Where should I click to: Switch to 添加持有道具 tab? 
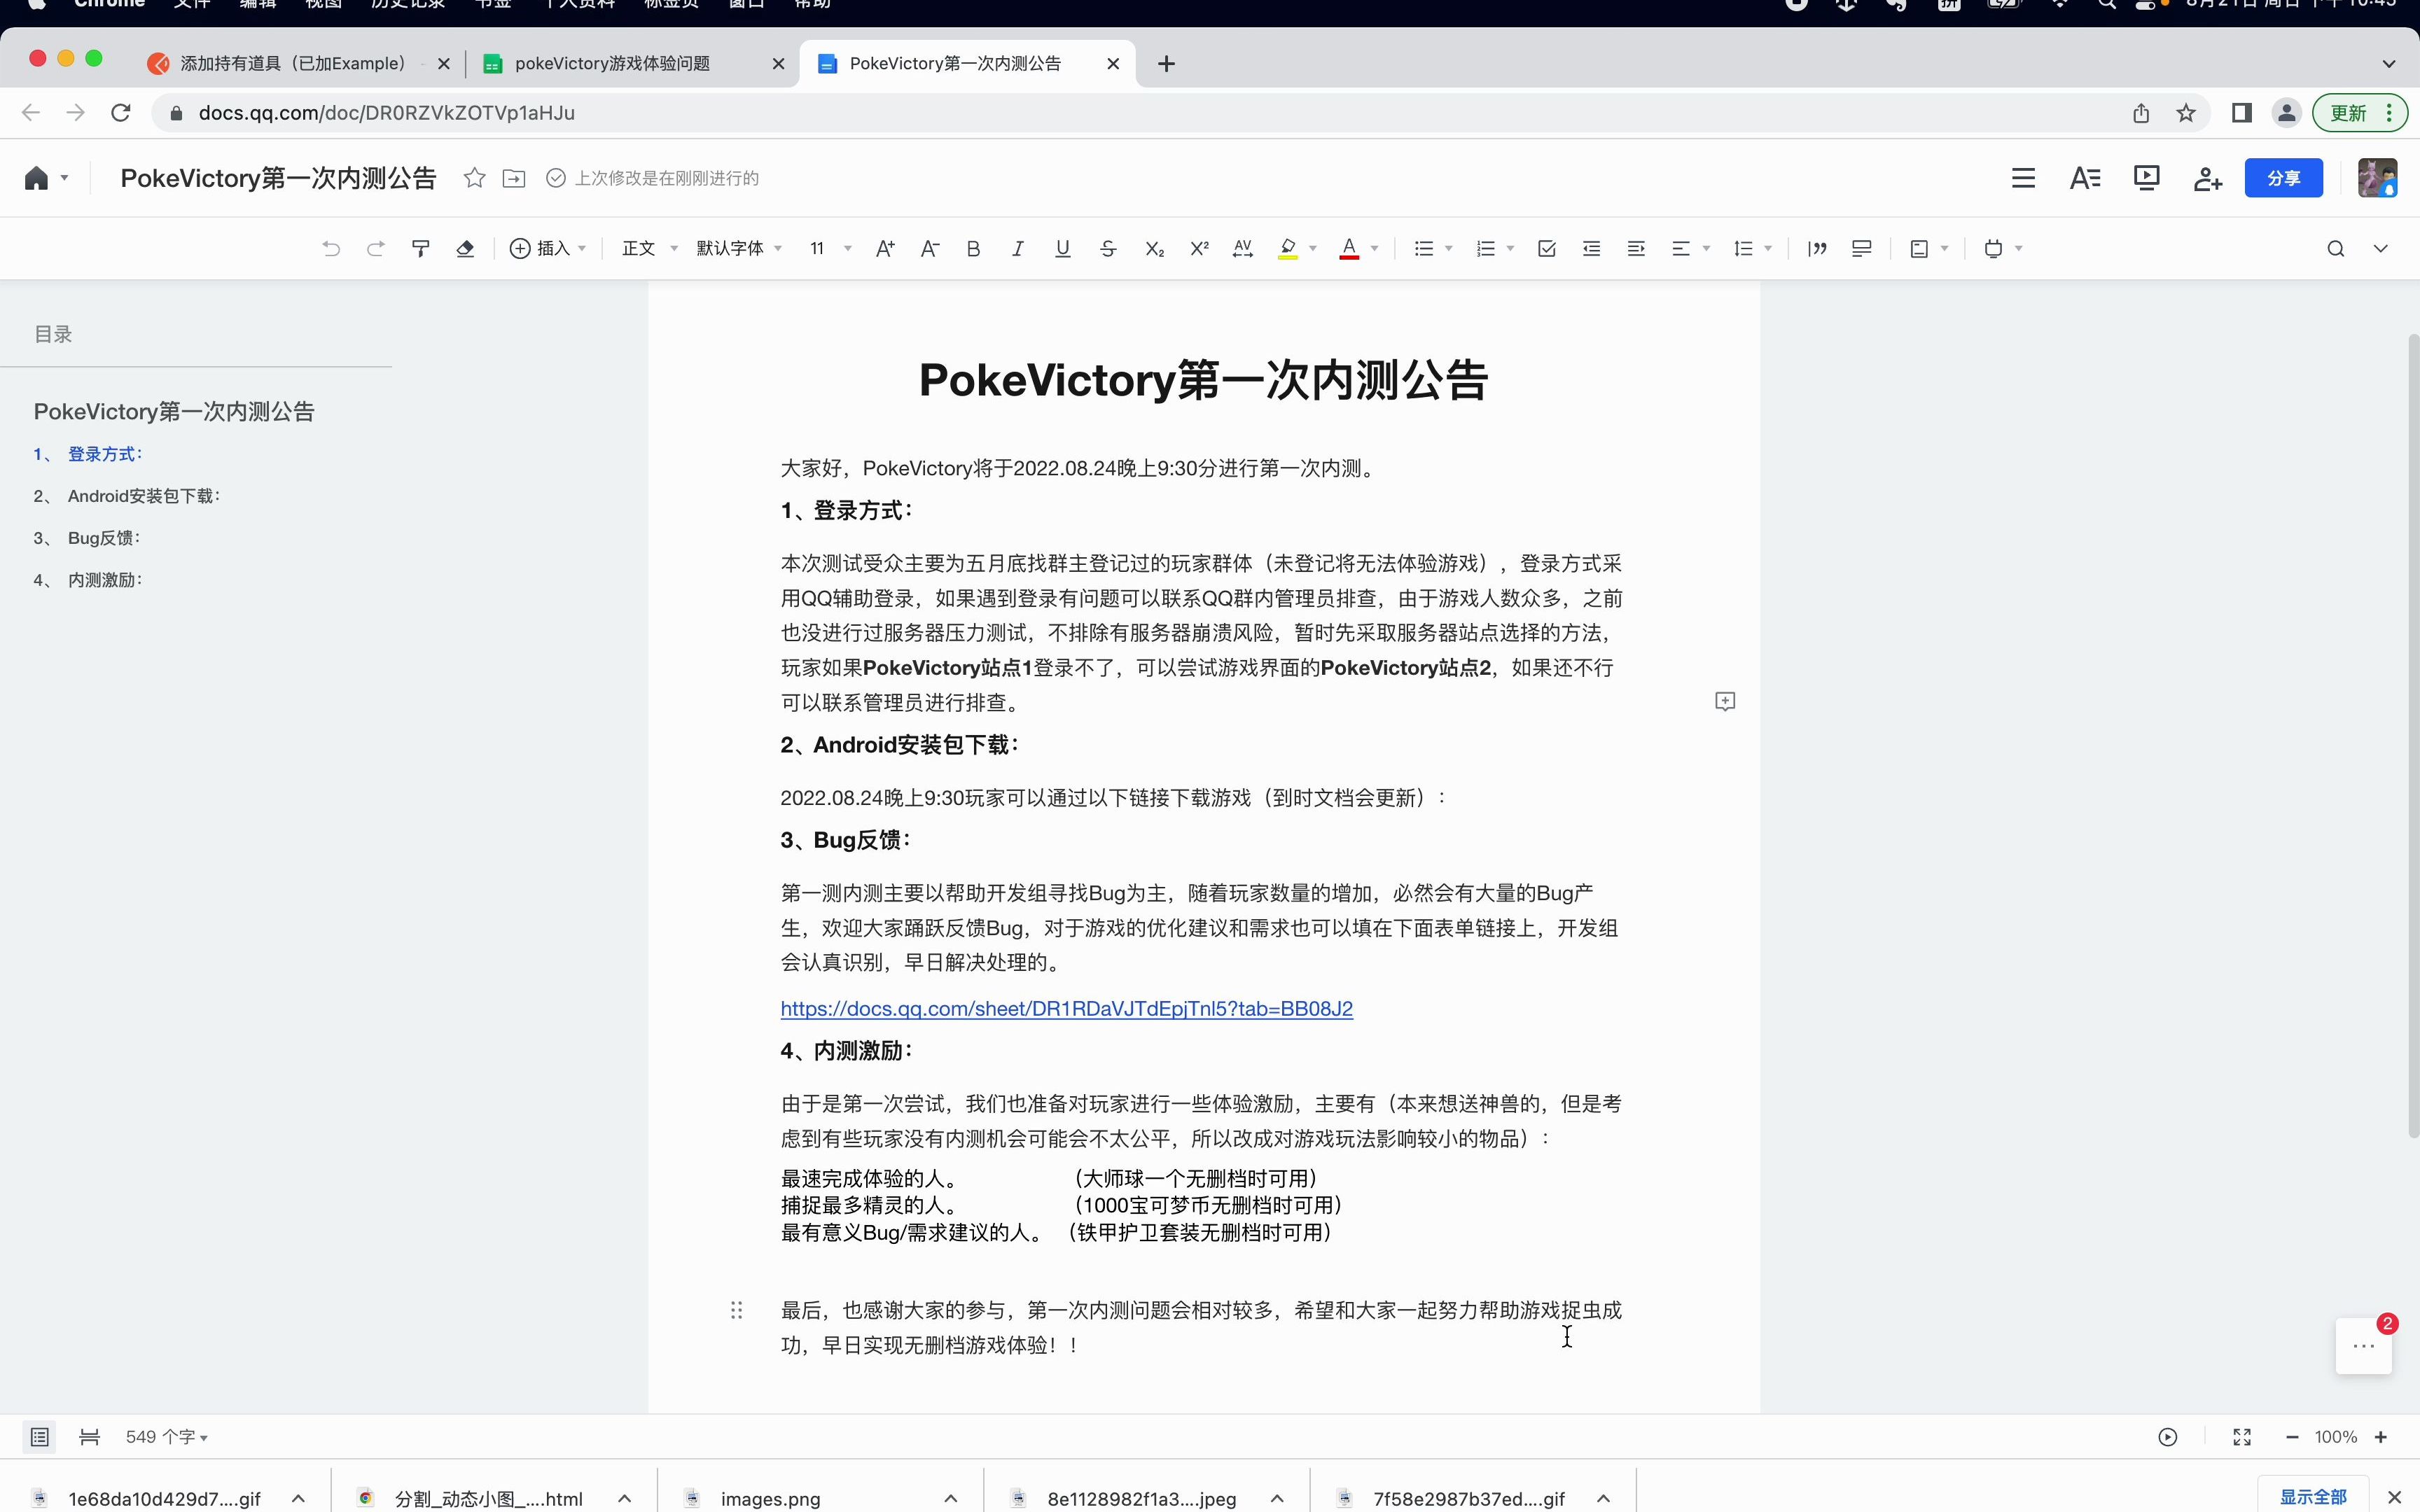(x=293, y=64)
